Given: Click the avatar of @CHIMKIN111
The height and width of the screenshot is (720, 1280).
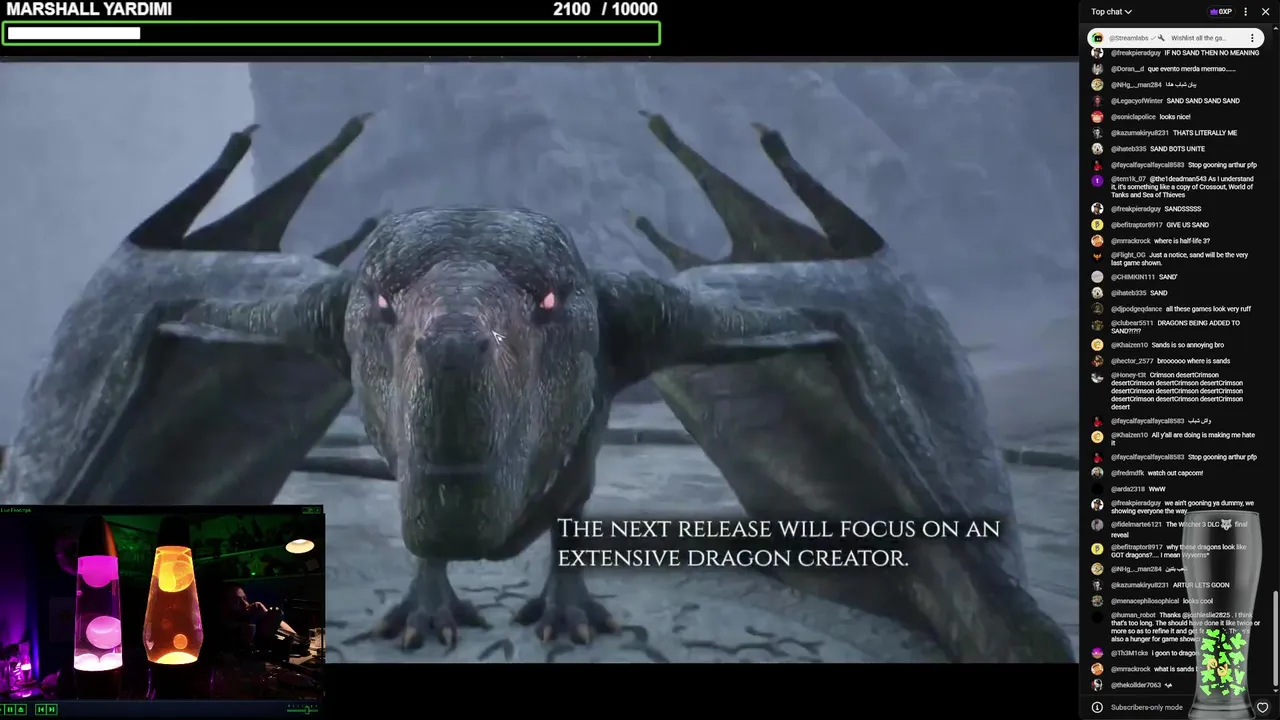Looking at the screenshot, I should coord(1097,277).
